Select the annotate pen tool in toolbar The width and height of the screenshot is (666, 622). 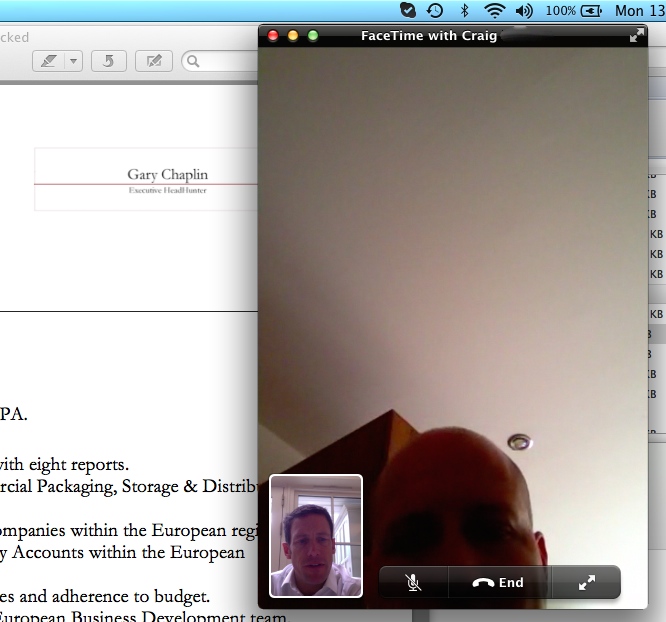pyautogui.click(x=47, y=61)
